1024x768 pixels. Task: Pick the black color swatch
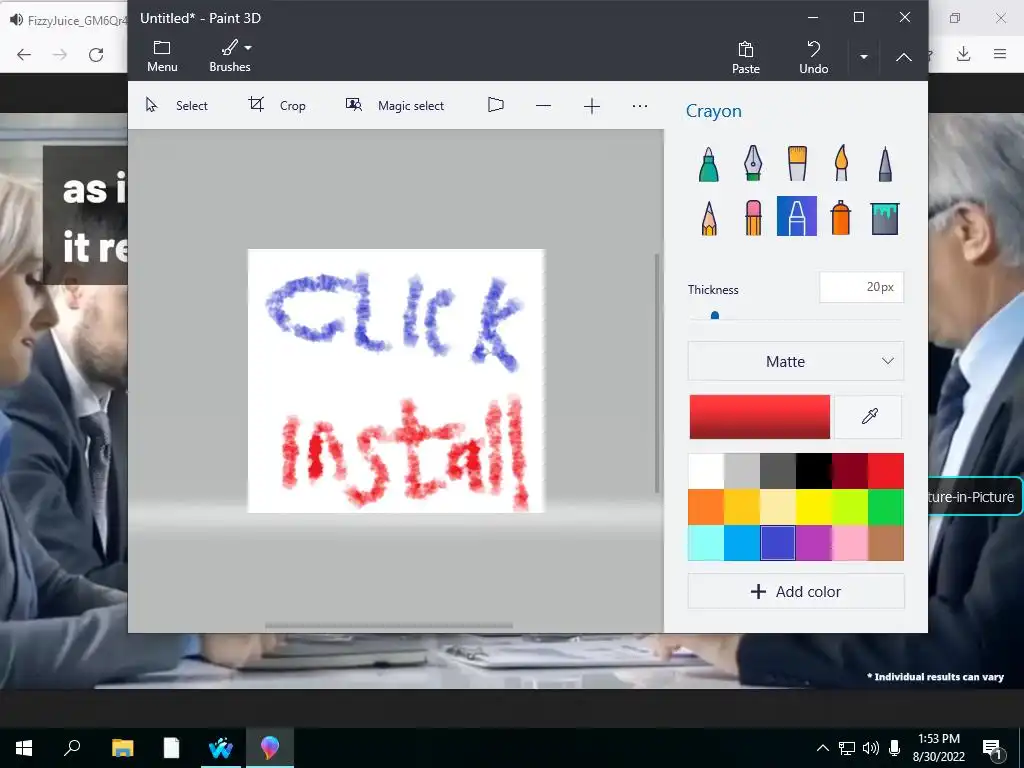(x=814, y=471)
